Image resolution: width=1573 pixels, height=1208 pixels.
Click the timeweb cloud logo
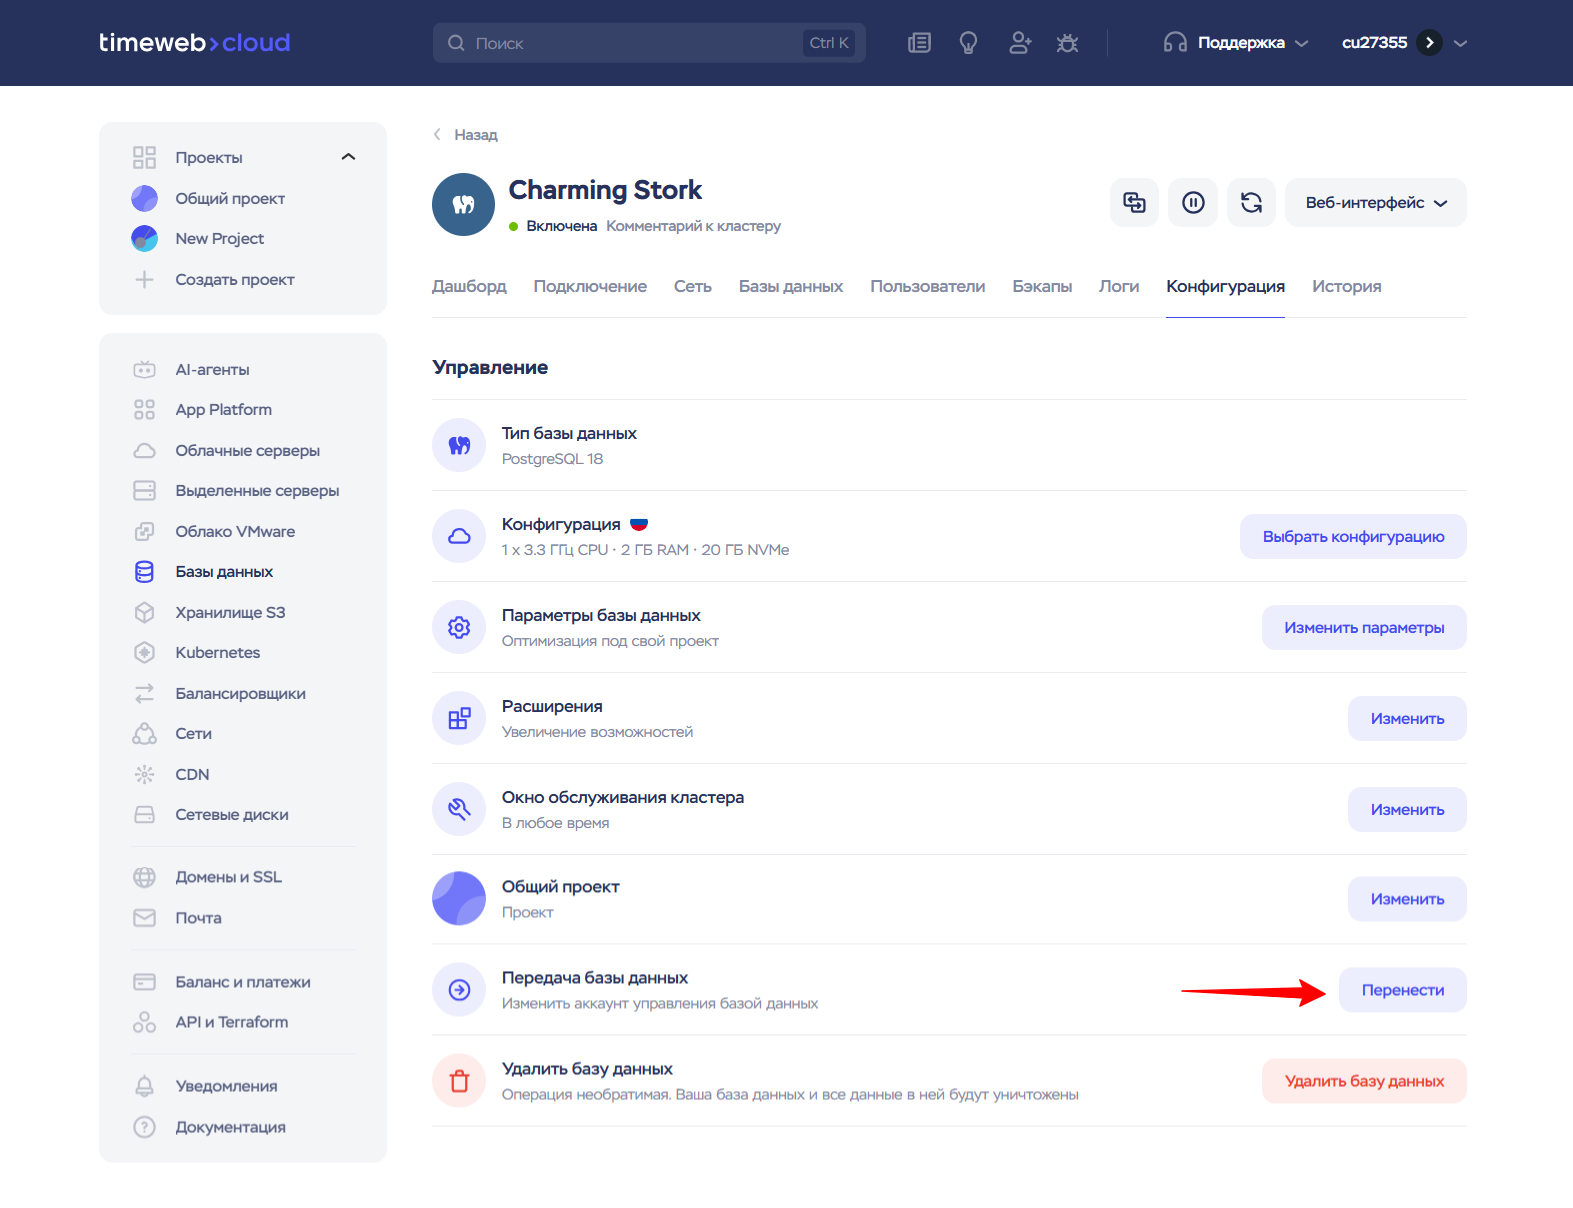(195, 43)
